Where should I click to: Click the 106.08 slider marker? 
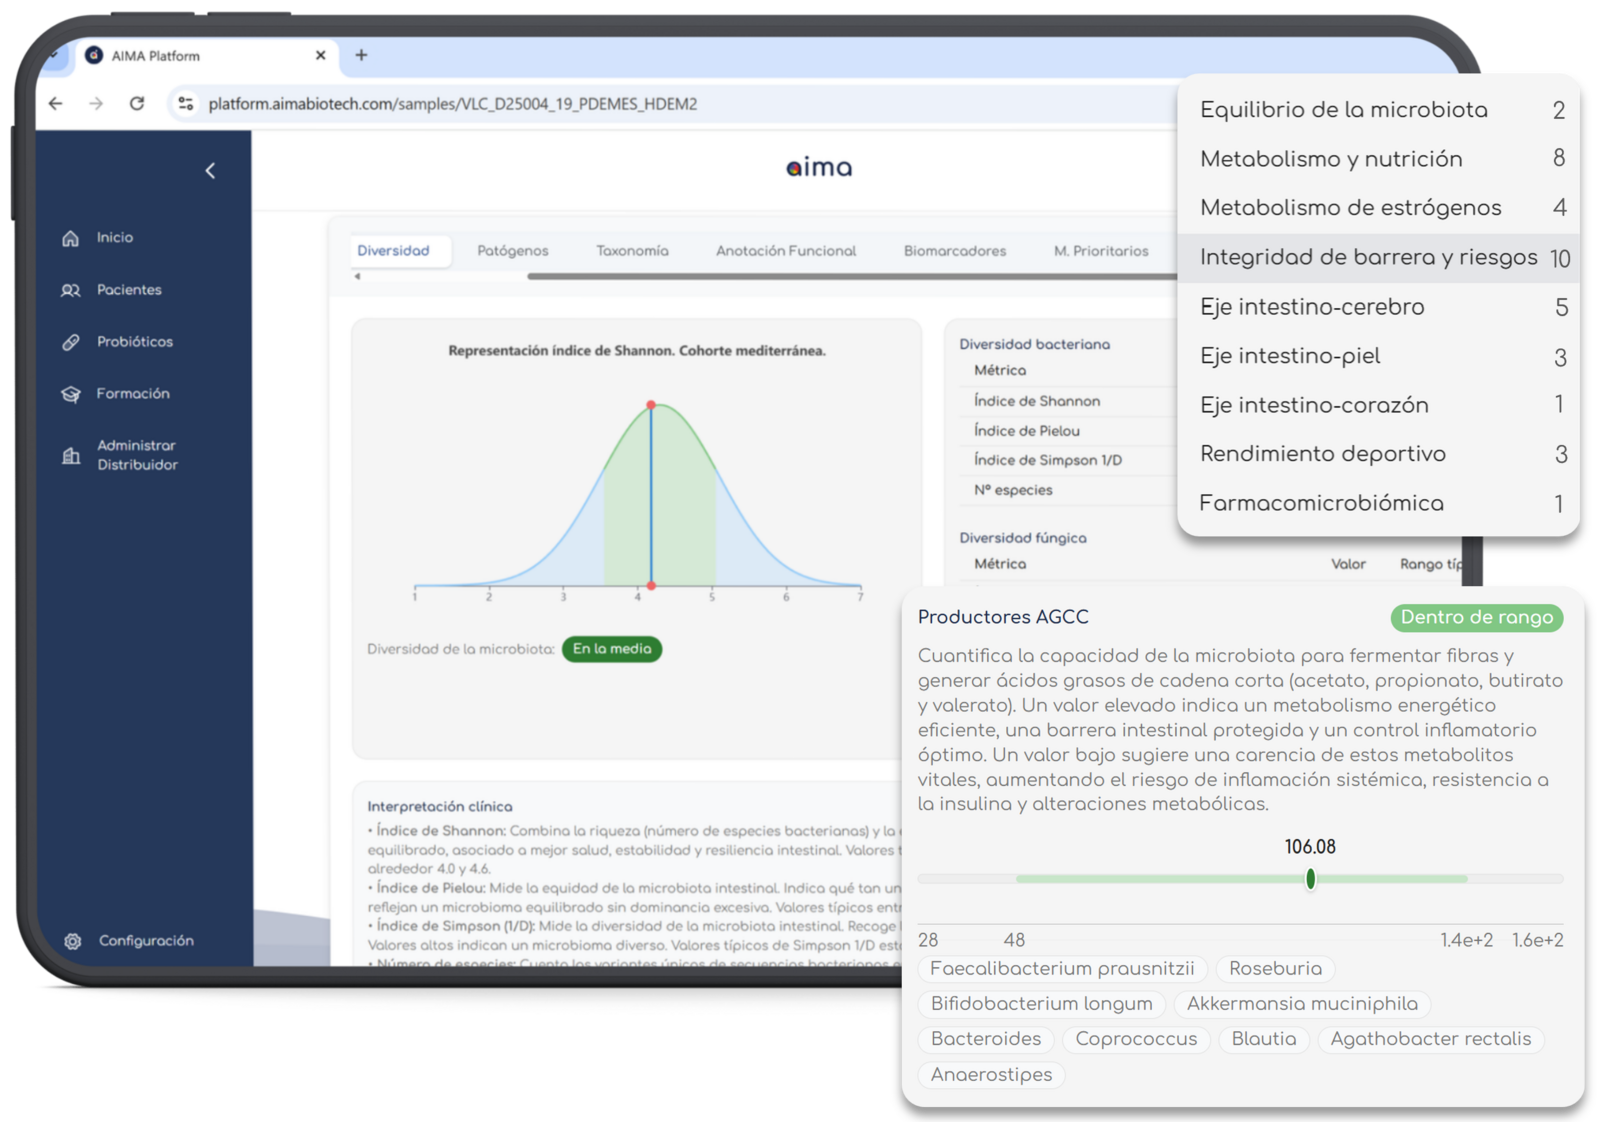pyautogui.click(x=1310, y=879)
